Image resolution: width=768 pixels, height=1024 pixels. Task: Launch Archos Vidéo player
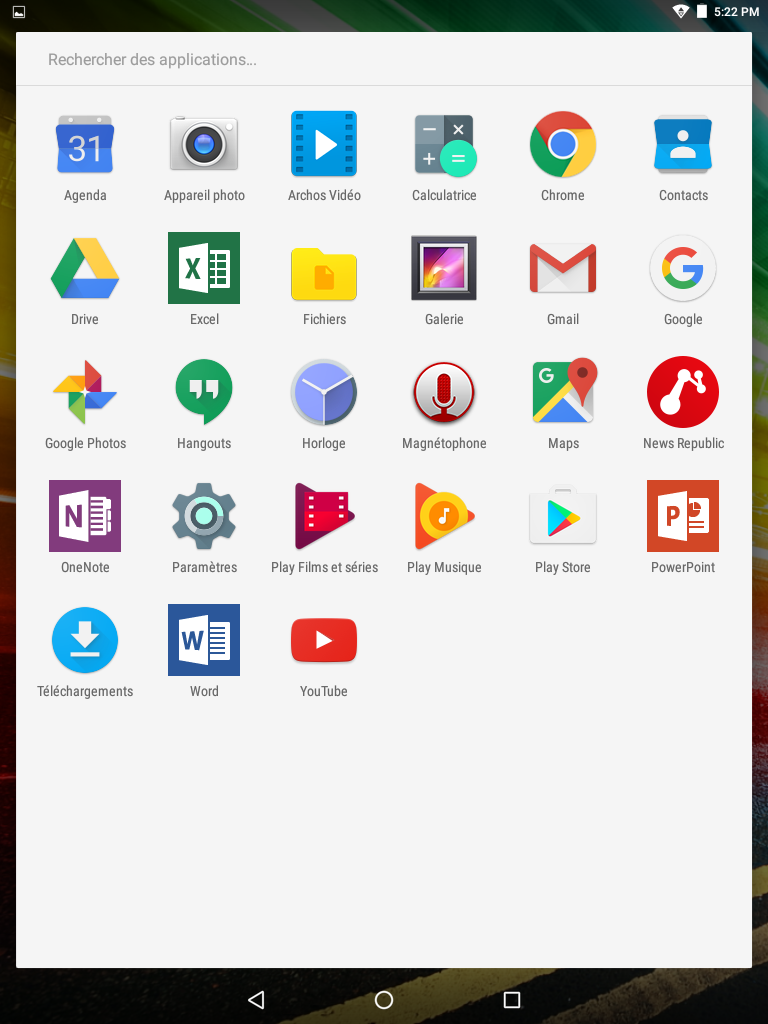tap(324, 145)
